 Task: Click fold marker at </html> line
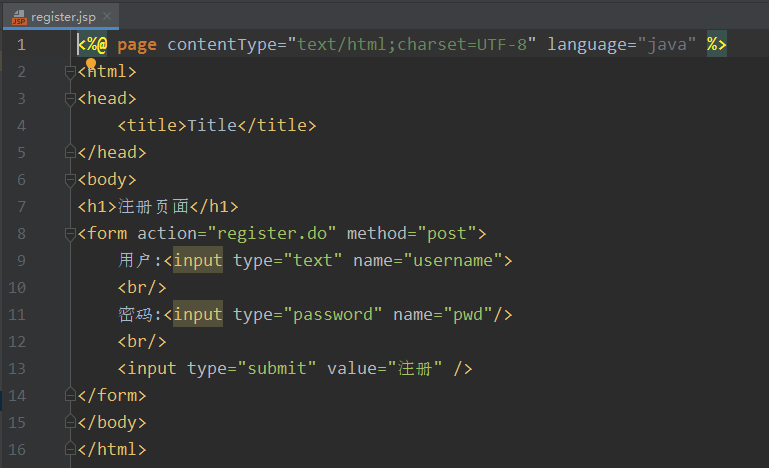tap(70, 449)
